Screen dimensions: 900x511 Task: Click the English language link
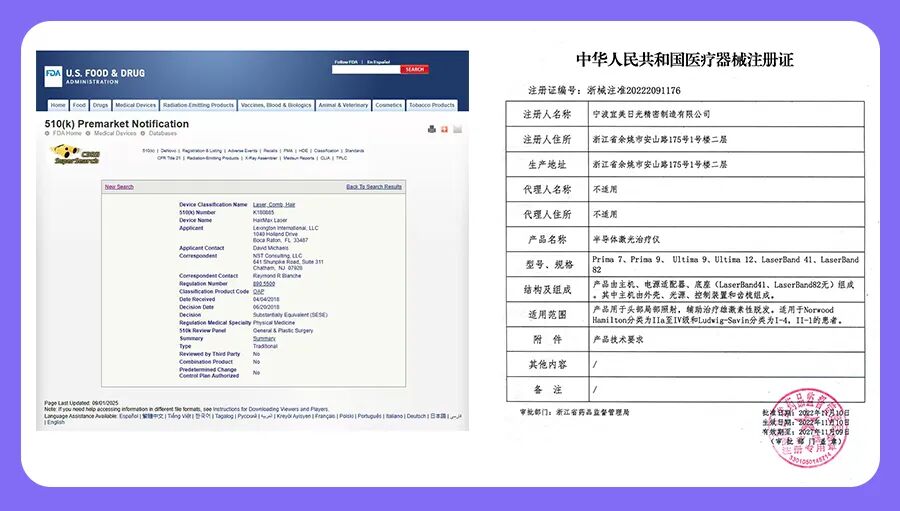point(56,423)
